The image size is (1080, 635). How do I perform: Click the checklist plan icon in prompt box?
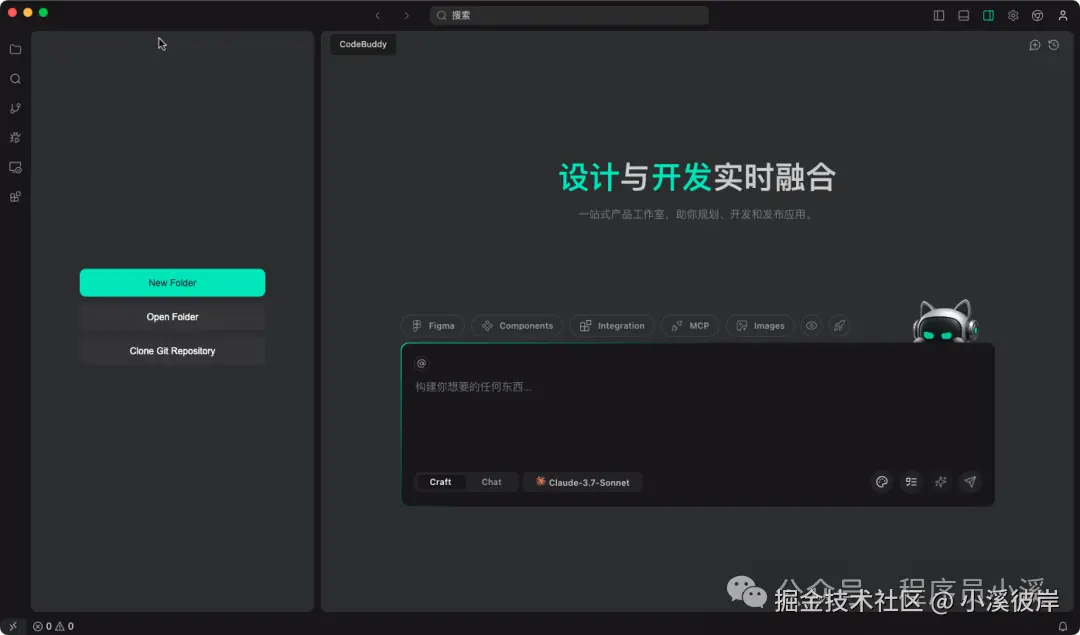tap(911, 481)
